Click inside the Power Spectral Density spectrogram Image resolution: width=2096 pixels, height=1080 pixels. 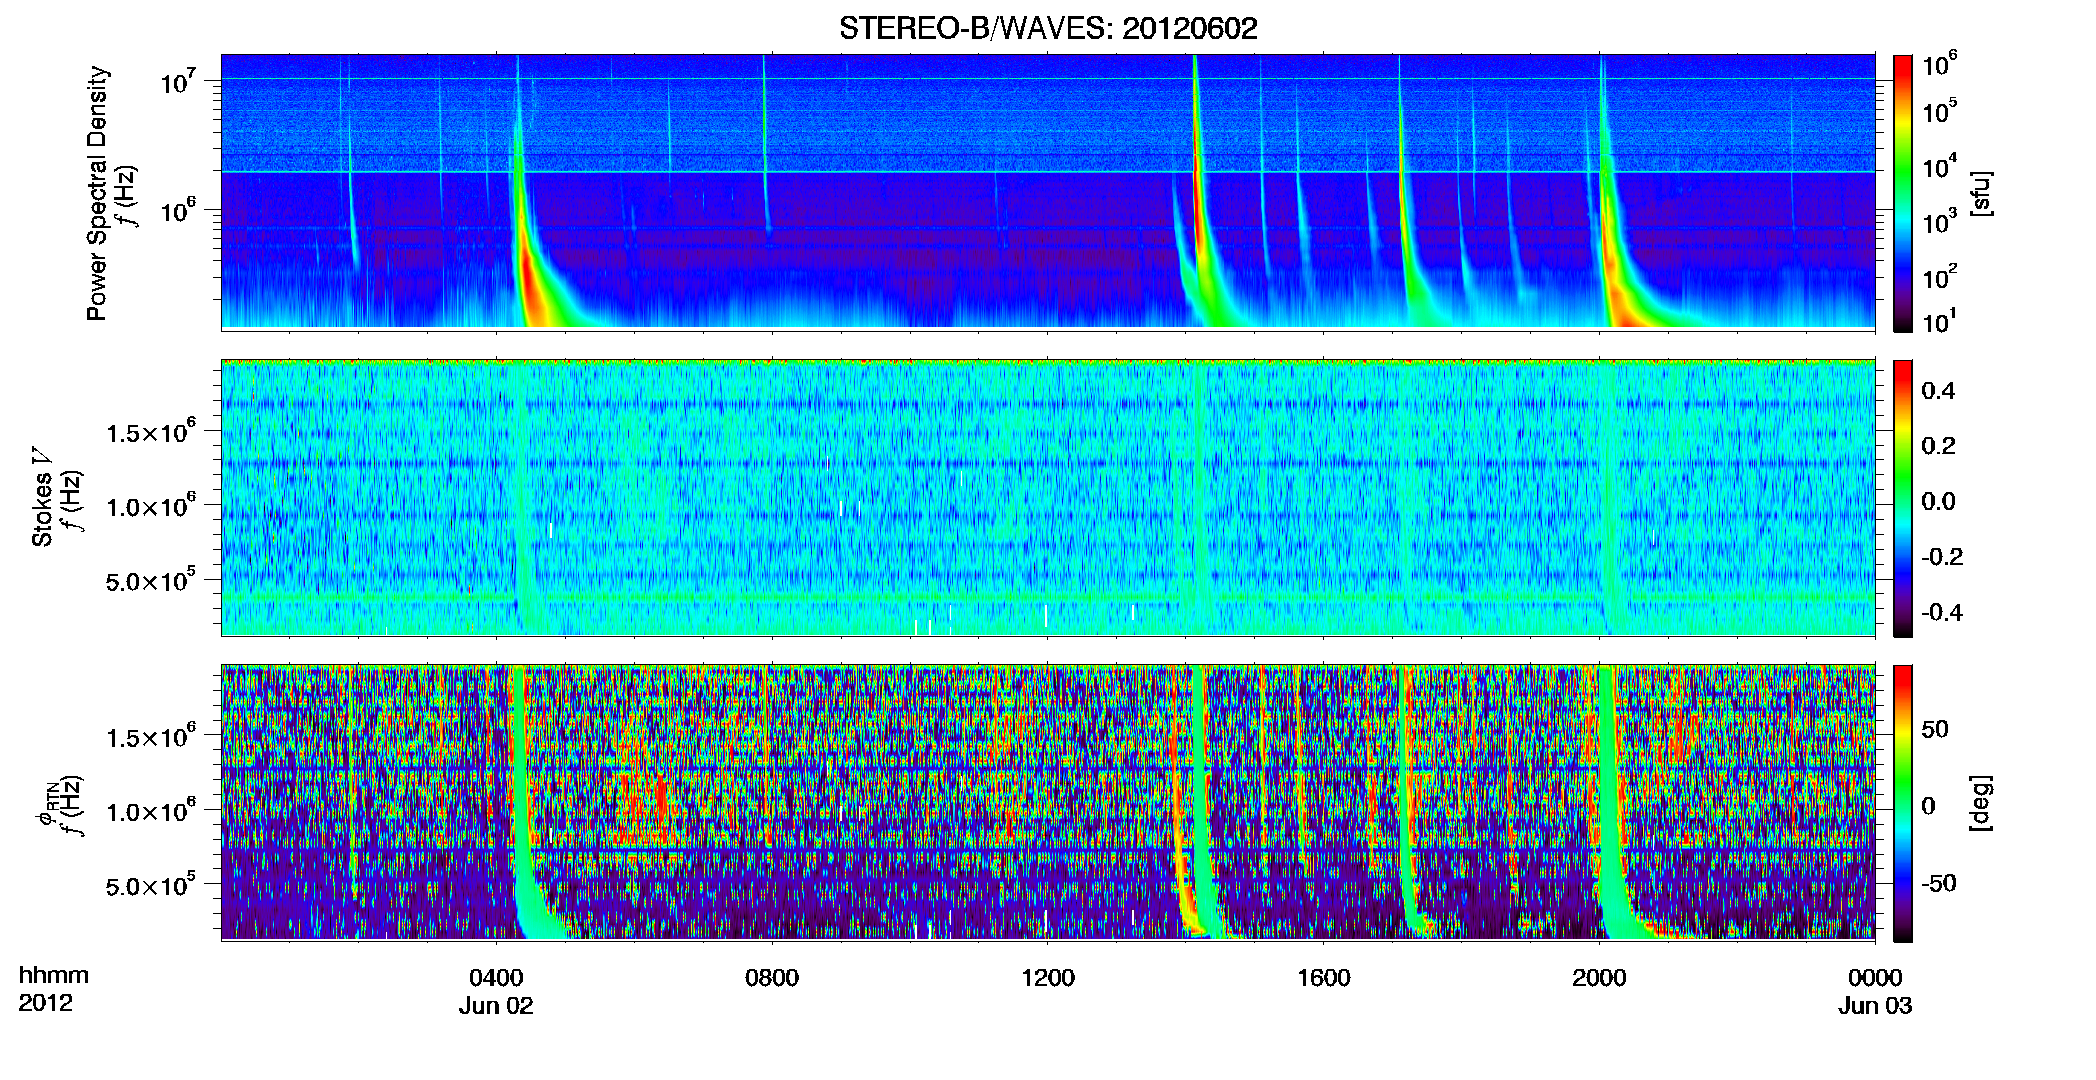[1048, 192]
